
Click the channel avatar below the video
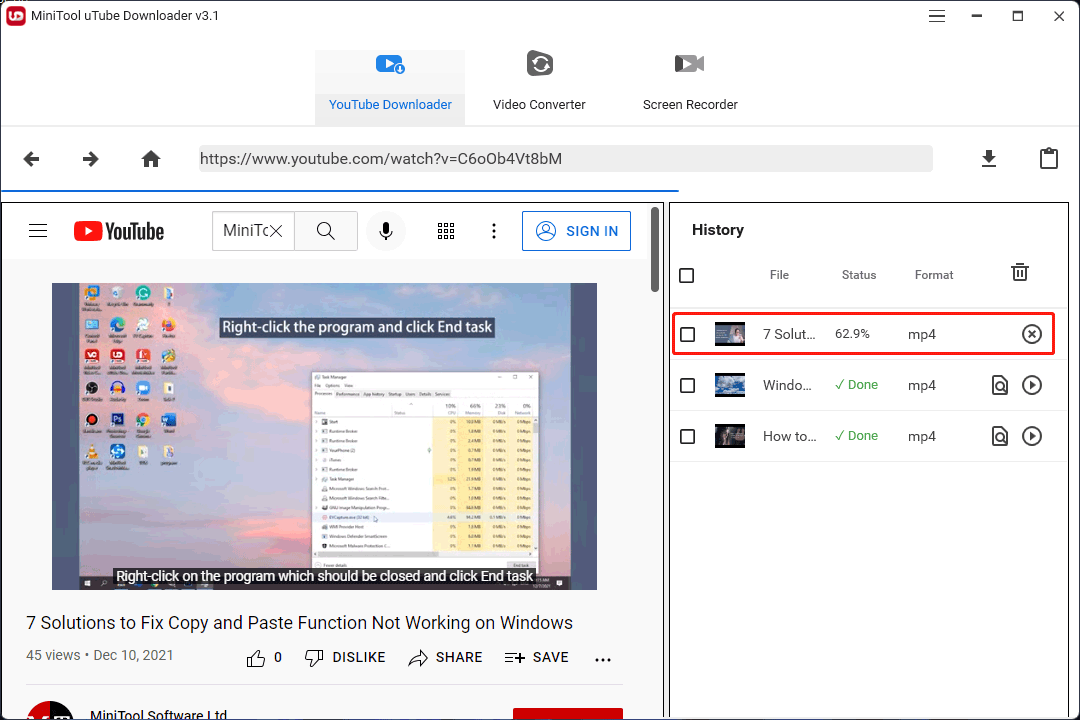click(50, 710)
